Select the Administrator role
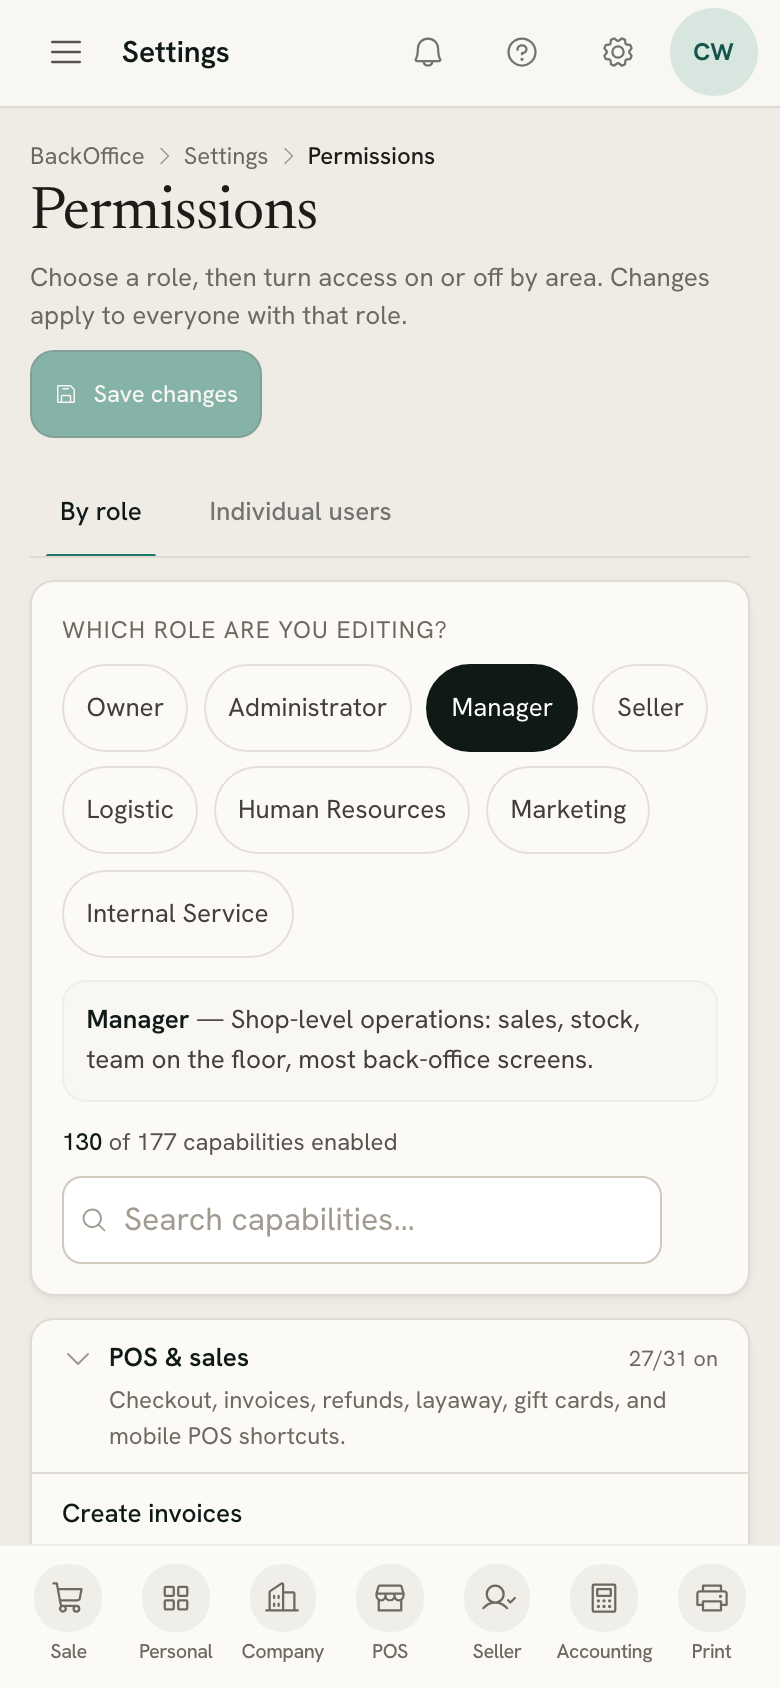This screenshot has height=1688, width=780. point(308,708)
